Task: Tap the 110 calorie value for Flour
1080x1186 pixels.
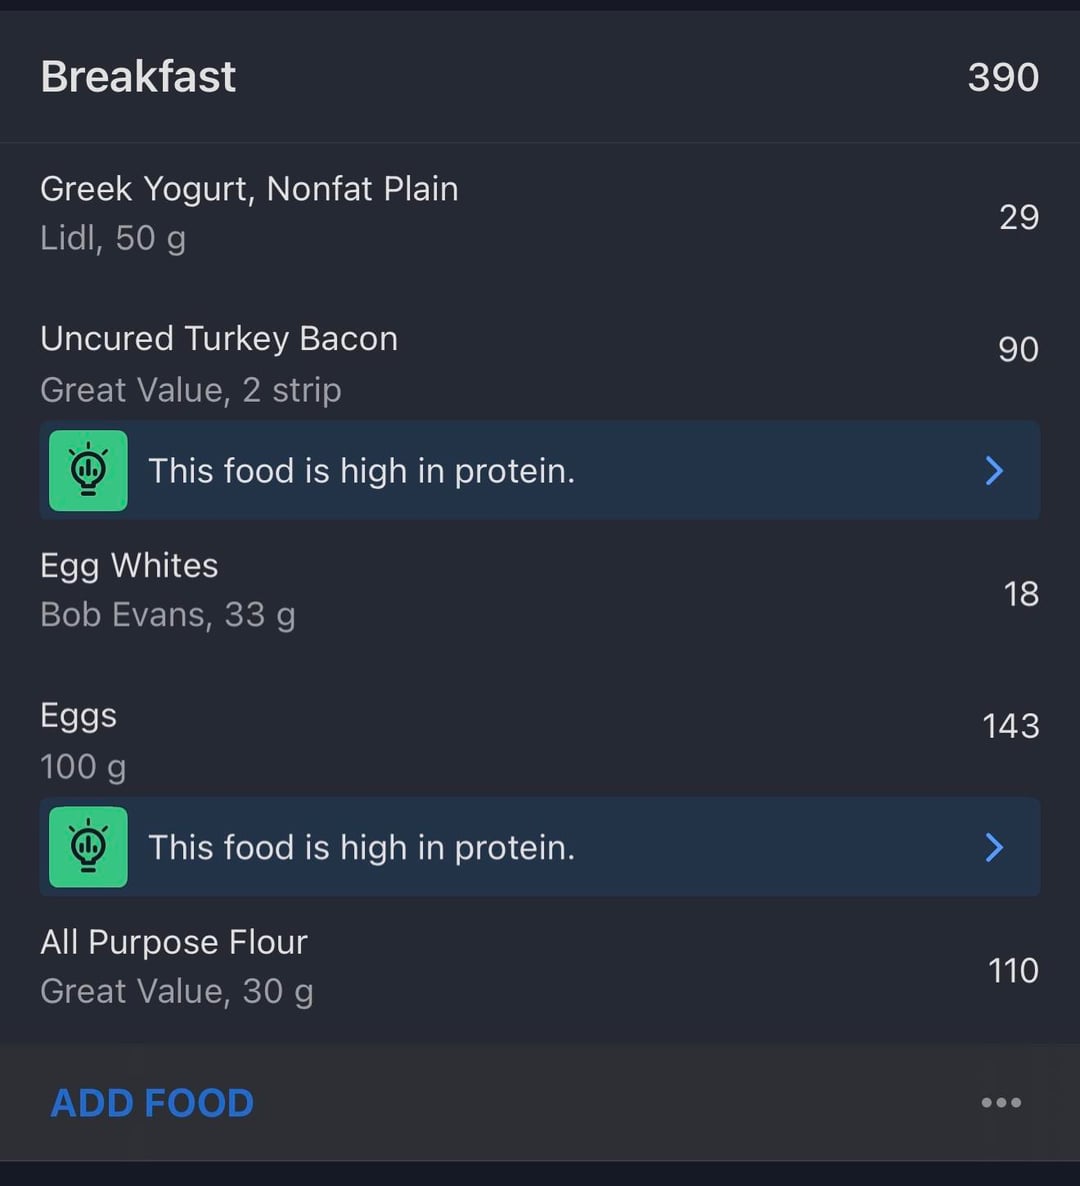Action: 1013,971
